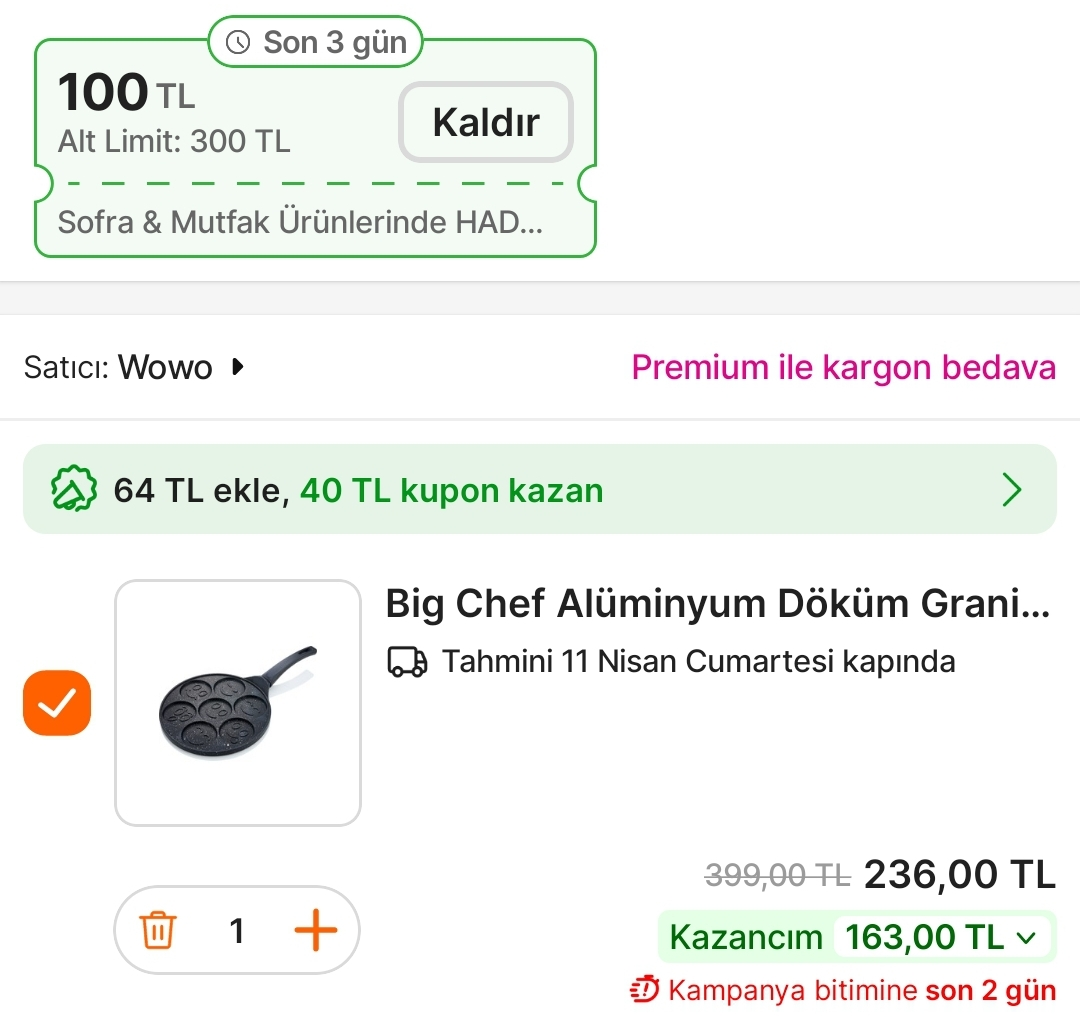Tap the 236,00 TL price
The image size is (1080, 1017).
point(959,875)
